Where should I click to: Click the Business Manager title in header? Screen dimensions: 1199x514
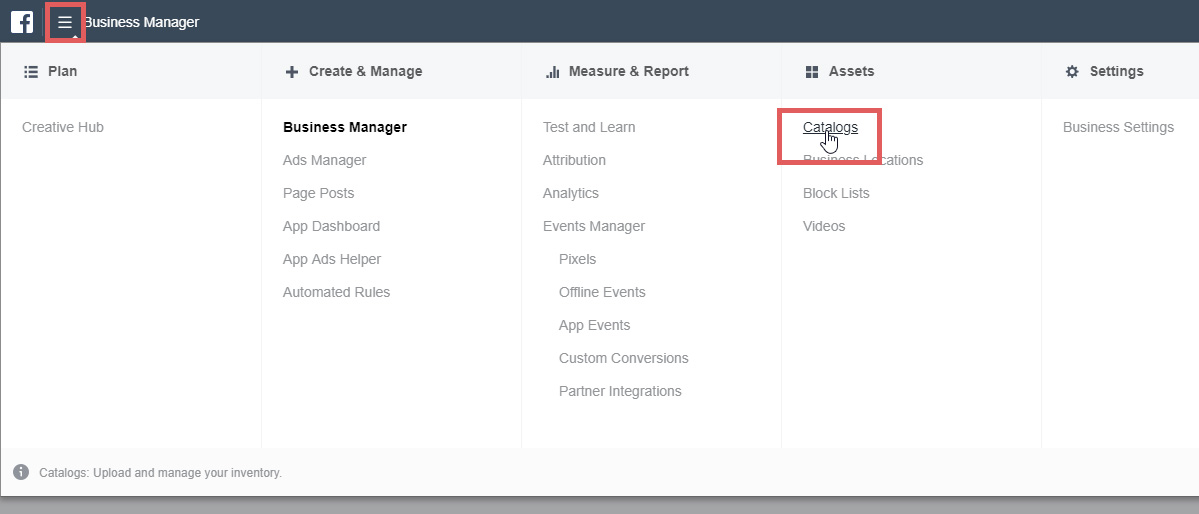(x=141, y=22)
